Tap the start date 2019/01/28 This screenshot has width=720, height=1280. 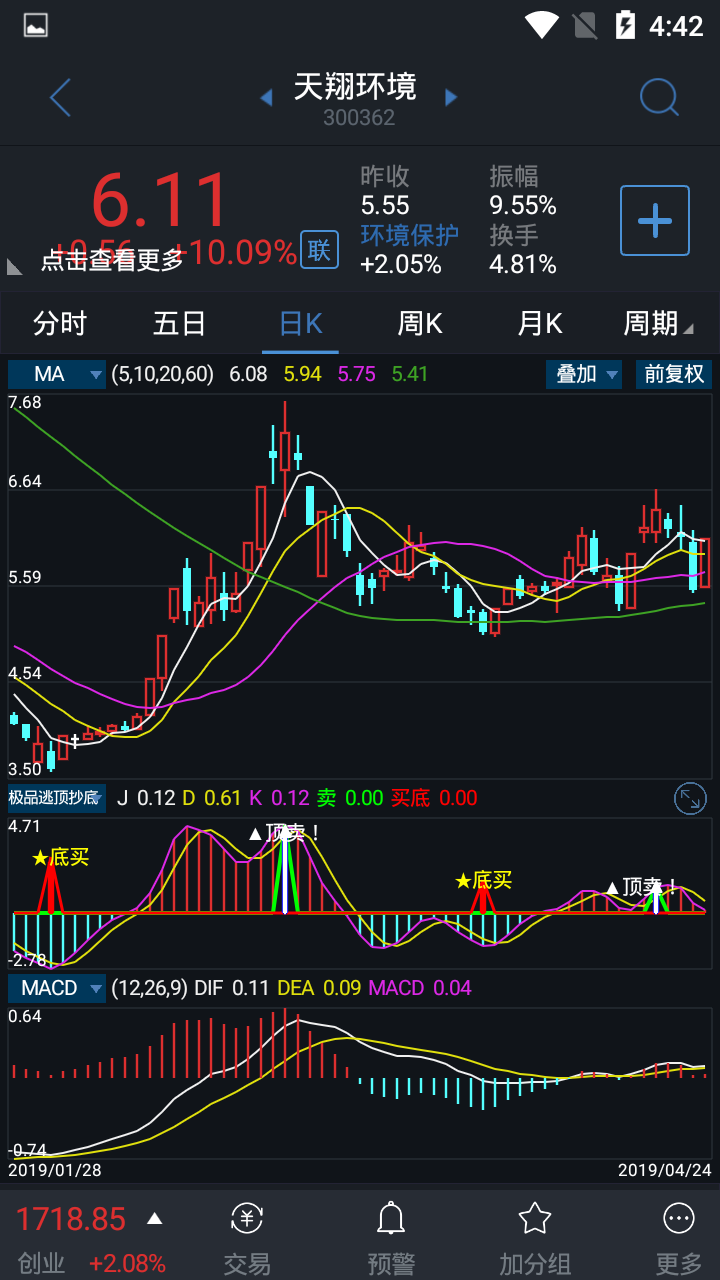(55, 1169)
